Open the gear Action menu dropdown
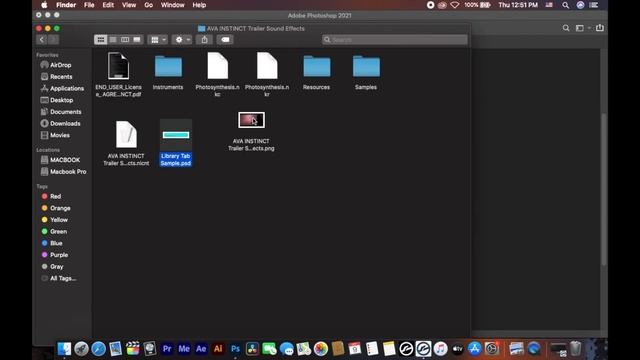Screen dimensions: 640x360 click(x=182, y=40)
